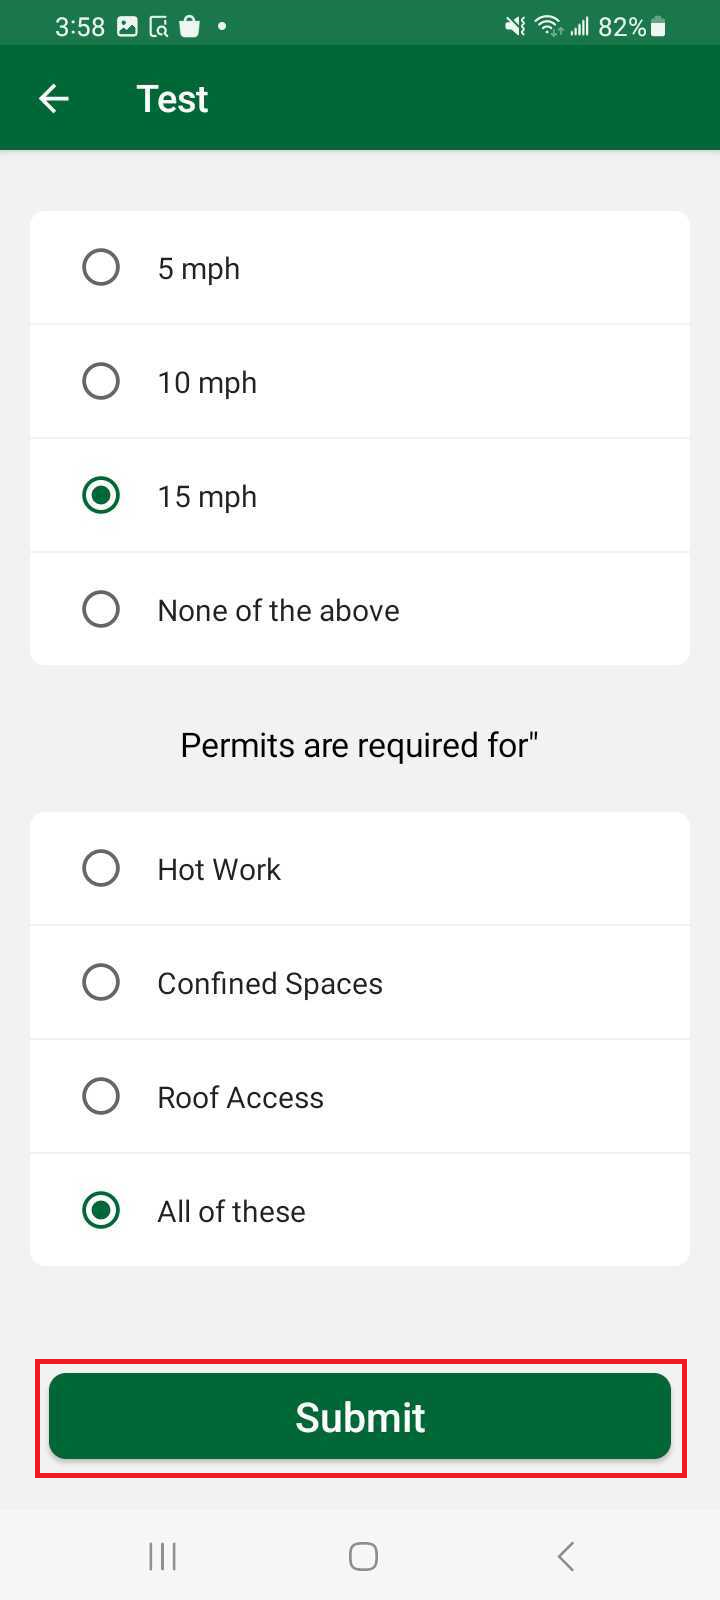Select the 5 mph radio button
Viewport: 720px width, 1600px height.
[x=101, y=268]
